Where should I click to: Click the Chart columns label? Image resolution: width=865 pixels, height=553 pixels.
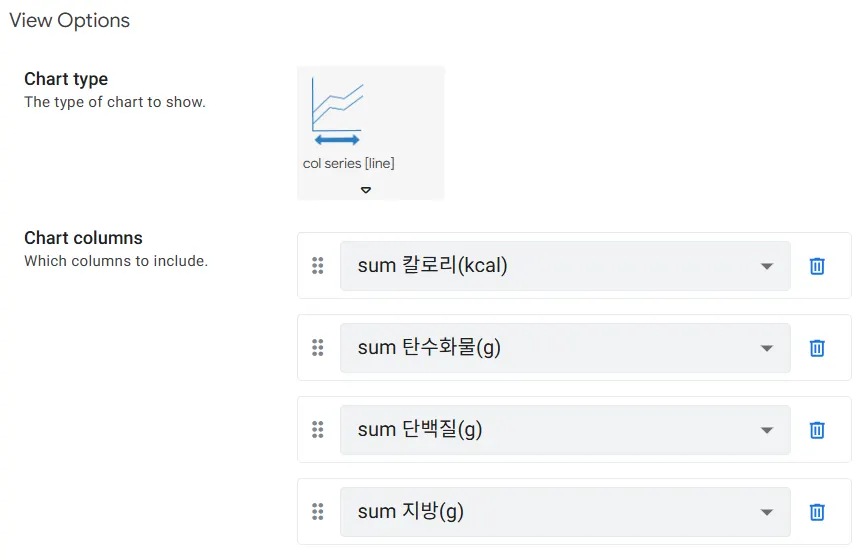click(x=83, y=238)
